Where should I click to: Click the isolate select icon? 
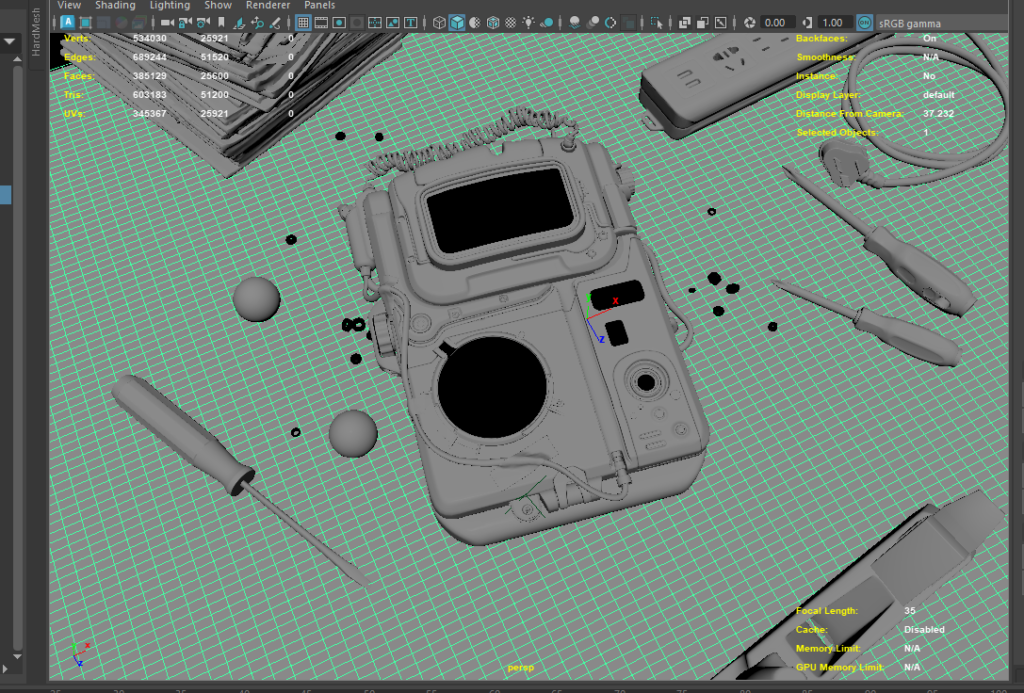coord(656,22)
